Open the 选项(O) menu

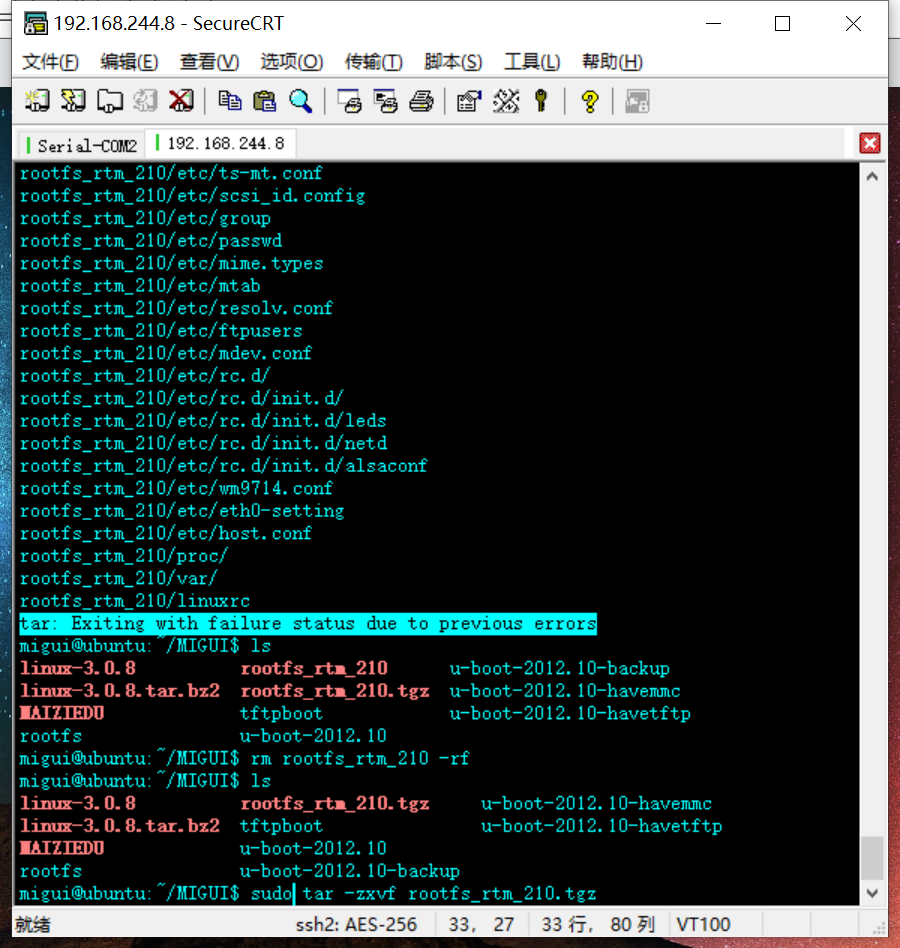[x=291, y=62]
